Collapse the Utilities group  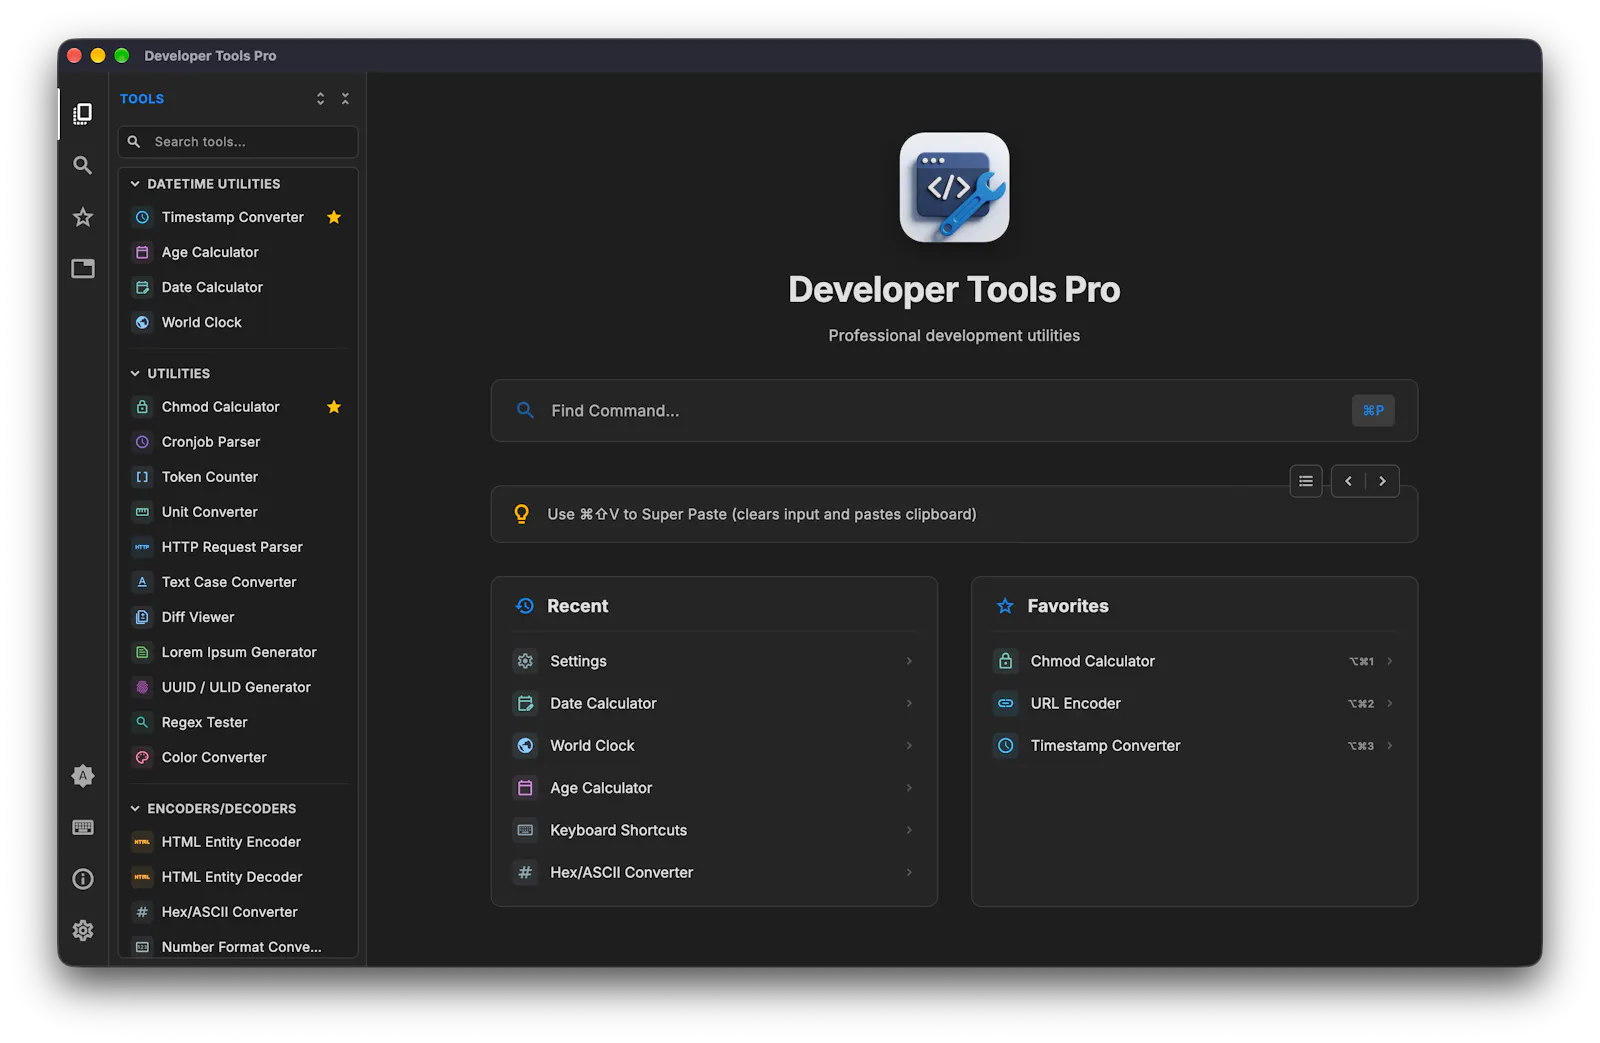(135, 374)
